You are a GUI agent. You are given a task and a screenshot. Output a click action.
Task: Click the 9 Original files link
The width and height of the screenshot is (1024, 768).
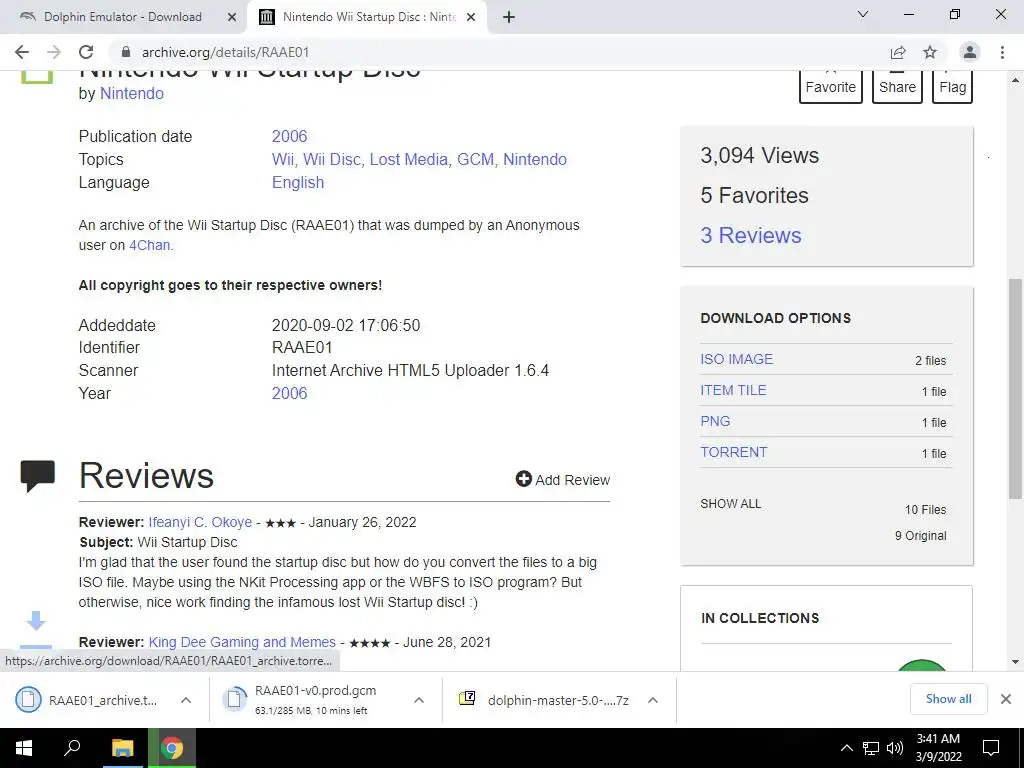click(920, 536)
